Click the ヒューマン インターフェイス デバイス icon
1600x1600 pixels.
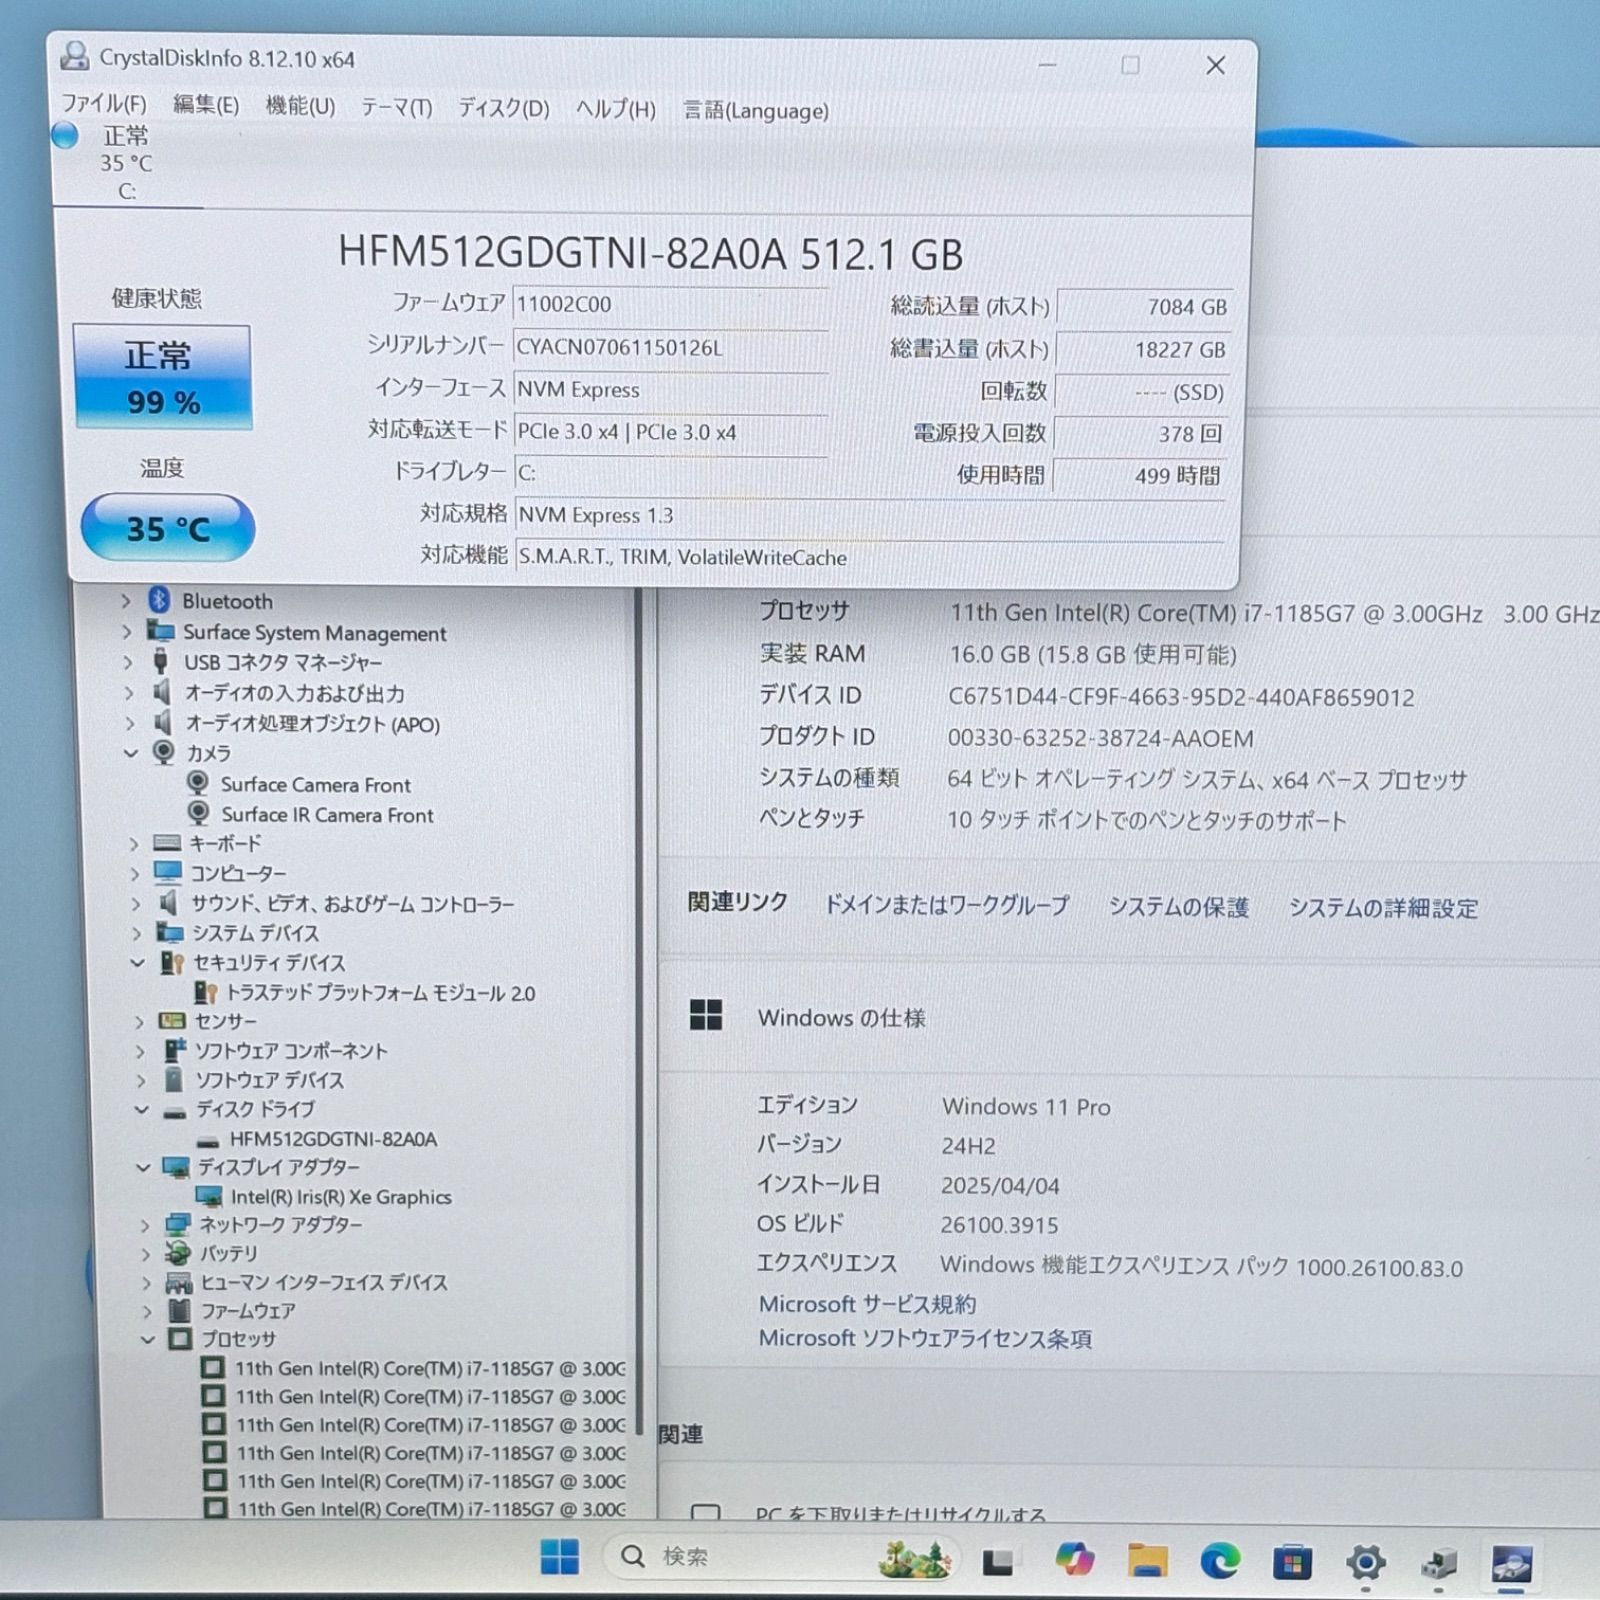click(x=179, y=1283)
